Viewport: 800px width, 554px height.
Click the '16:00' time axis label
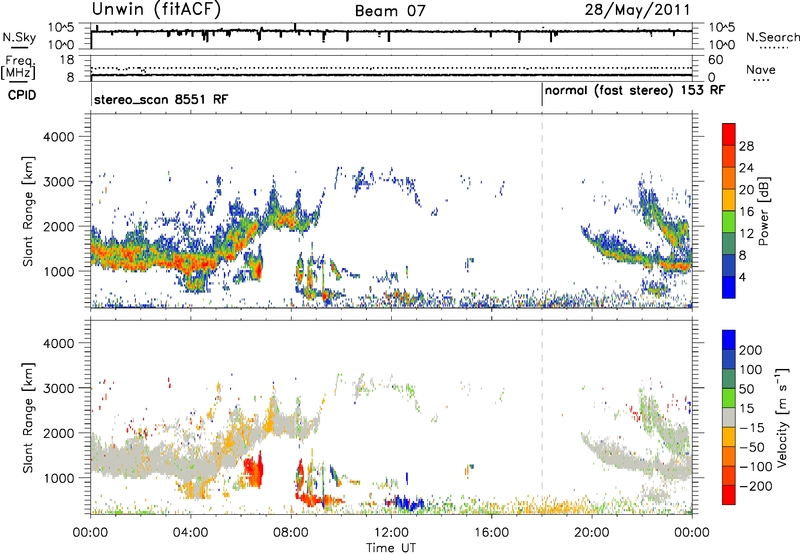491,533
